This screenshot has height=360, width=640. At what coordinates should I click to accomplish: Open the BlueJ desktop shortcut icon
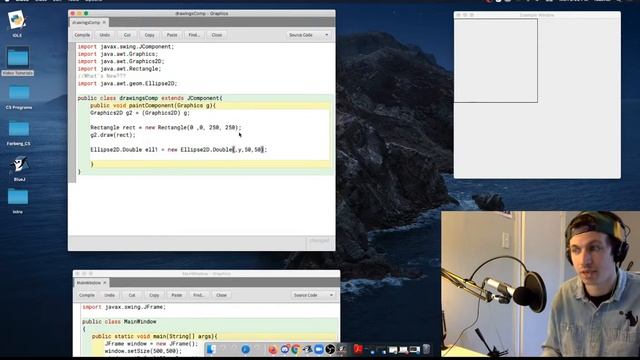[x=19, y=164]
